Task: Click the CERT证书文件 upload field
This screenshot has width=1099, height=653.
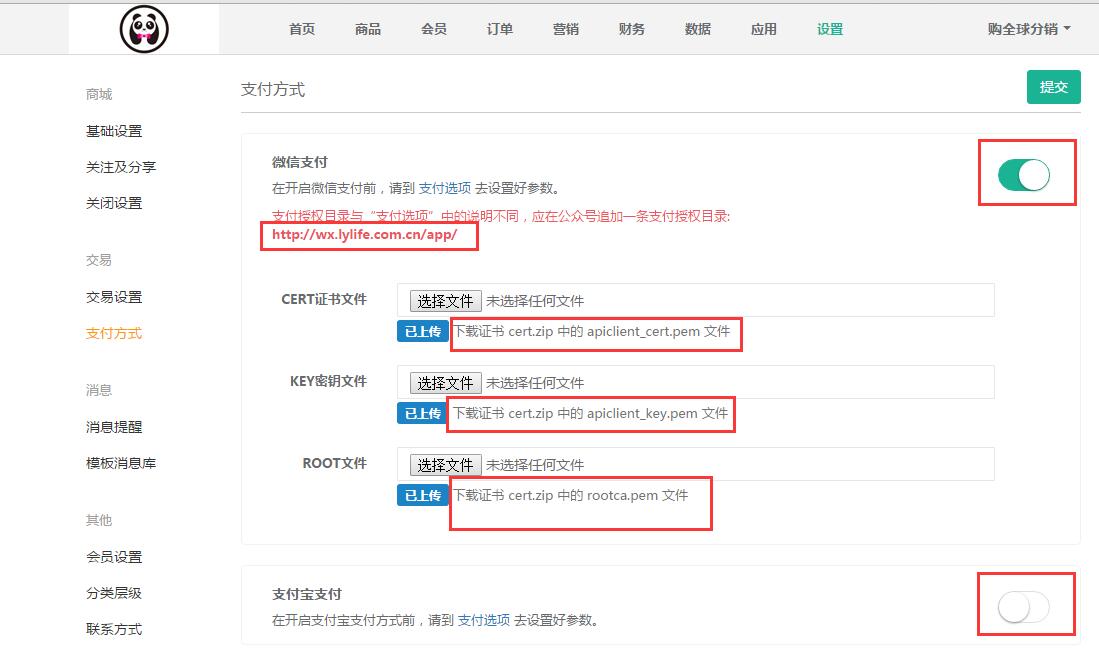Action: click(695, 301)
